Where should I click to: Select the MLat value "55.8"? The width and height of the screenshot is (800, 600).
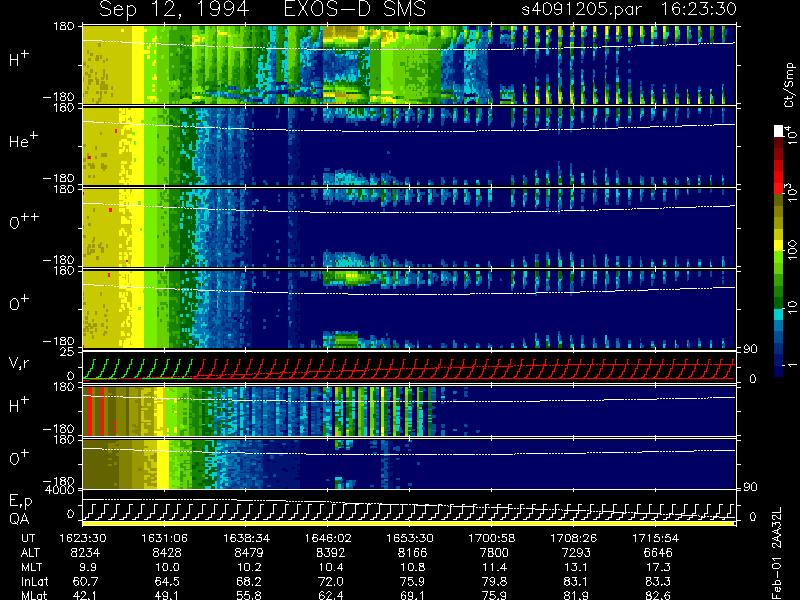pyautogui.click(x=248, y=595)
